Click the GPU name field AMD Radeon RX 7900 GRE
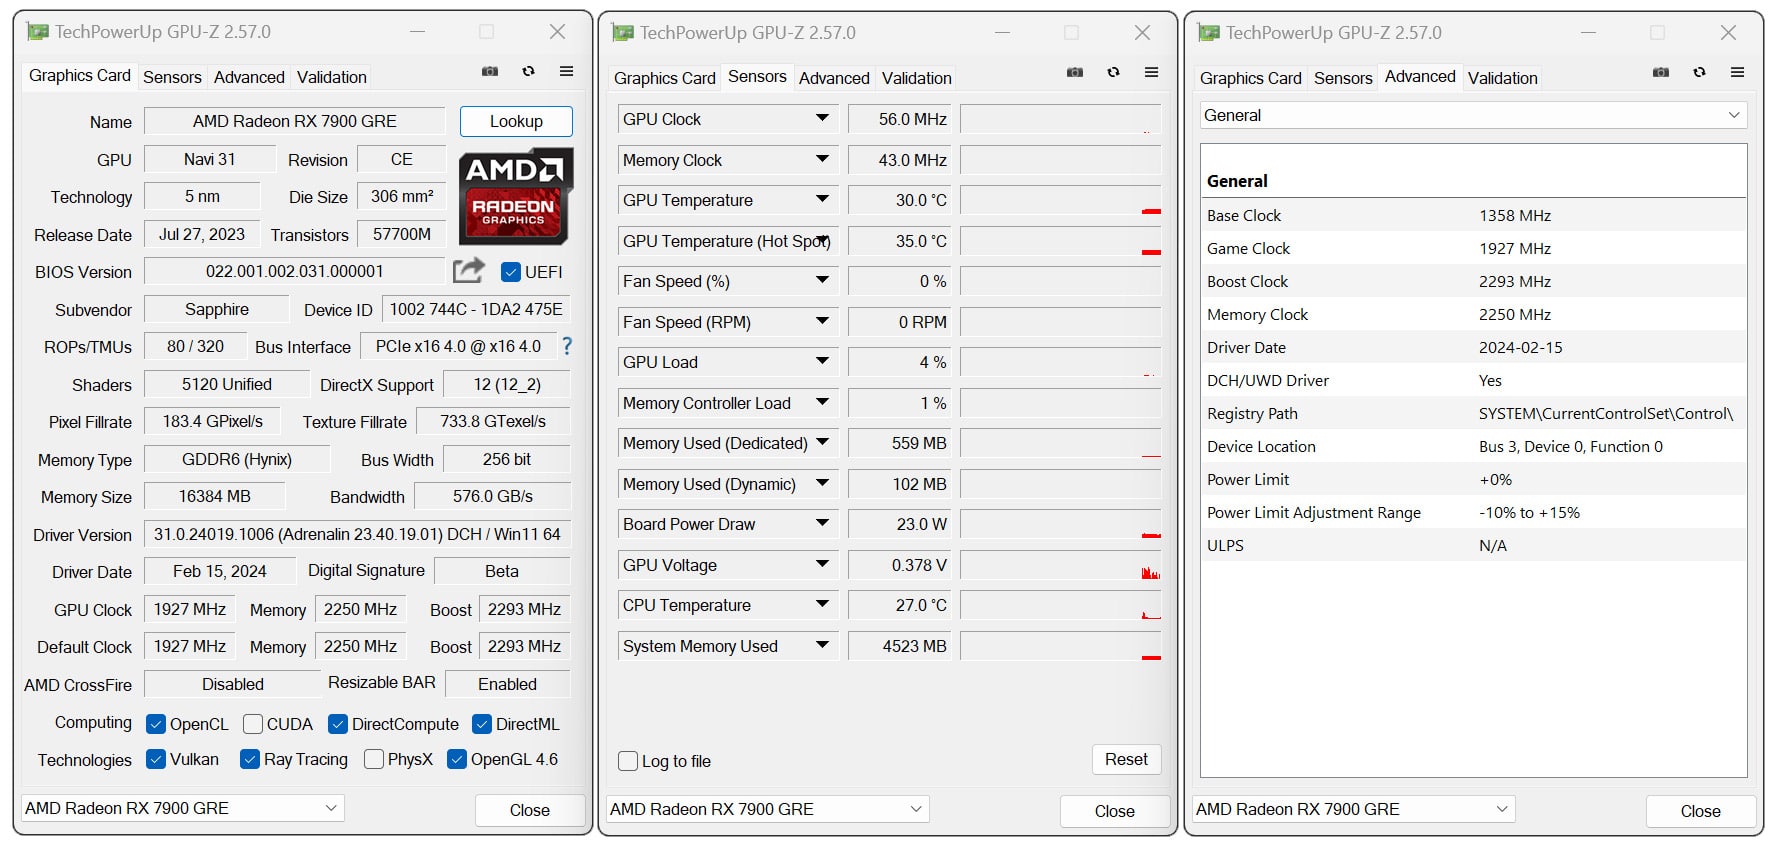Screen dimensions: 1780x850 tap(295, 121)
